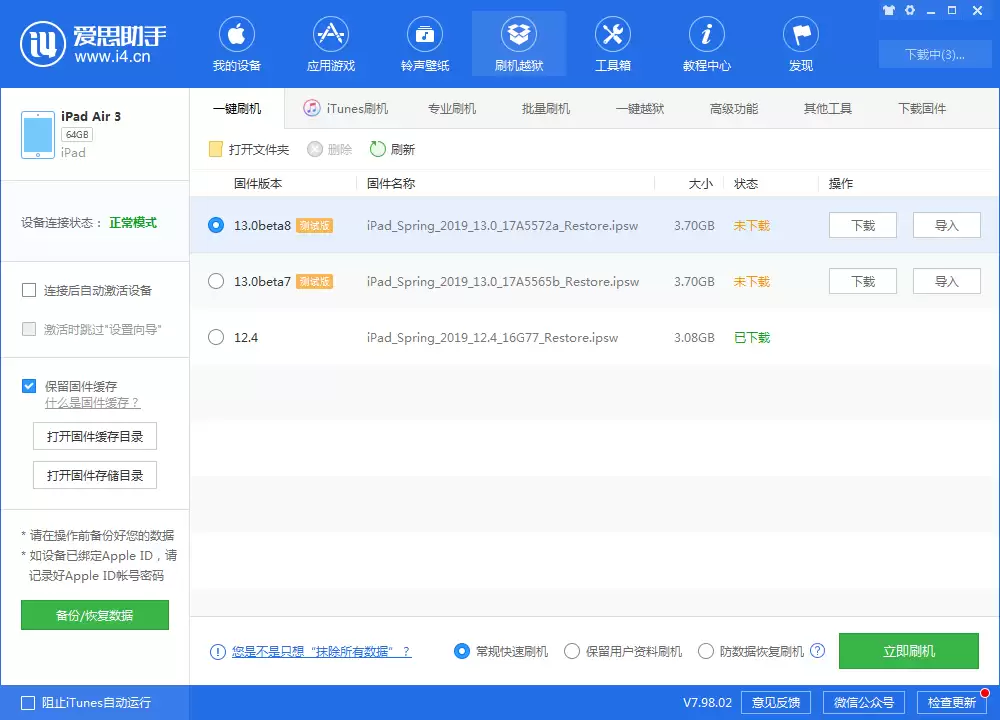
Task: Click iPad_Spring_2019_13.0_17A5565b_Restore.ipsw filename
Action: 503,281
